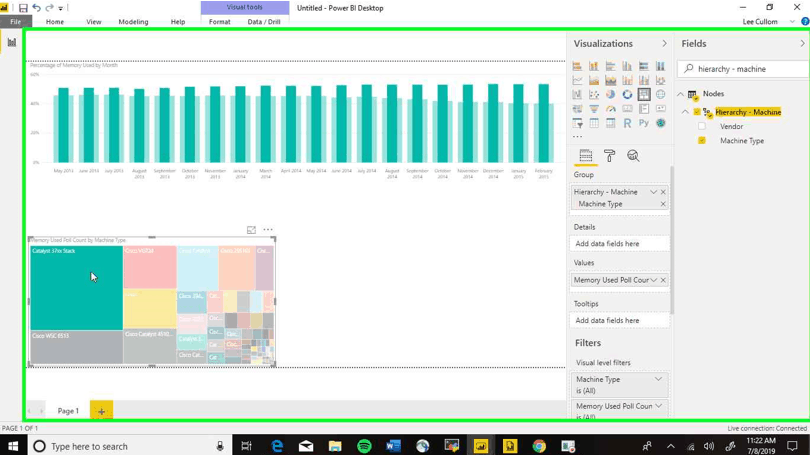The height and width of the screenshot is (455, 810).
Task: Click the Fields search box
Action: [743, 69]
